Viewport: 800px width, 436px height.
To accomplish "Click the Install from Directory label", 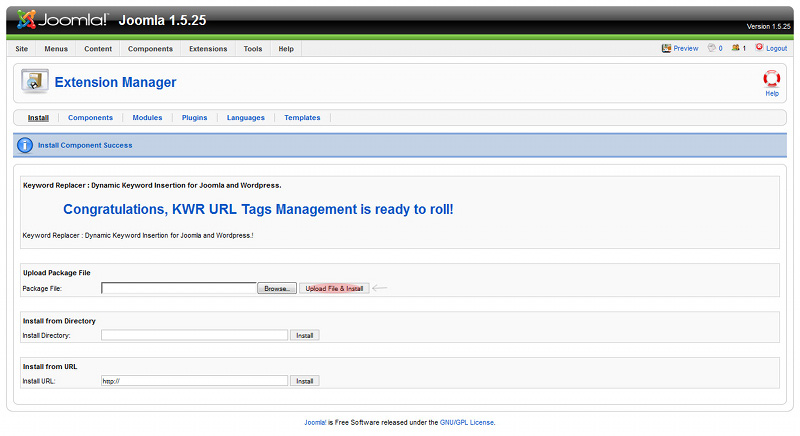I will (59, 321).
